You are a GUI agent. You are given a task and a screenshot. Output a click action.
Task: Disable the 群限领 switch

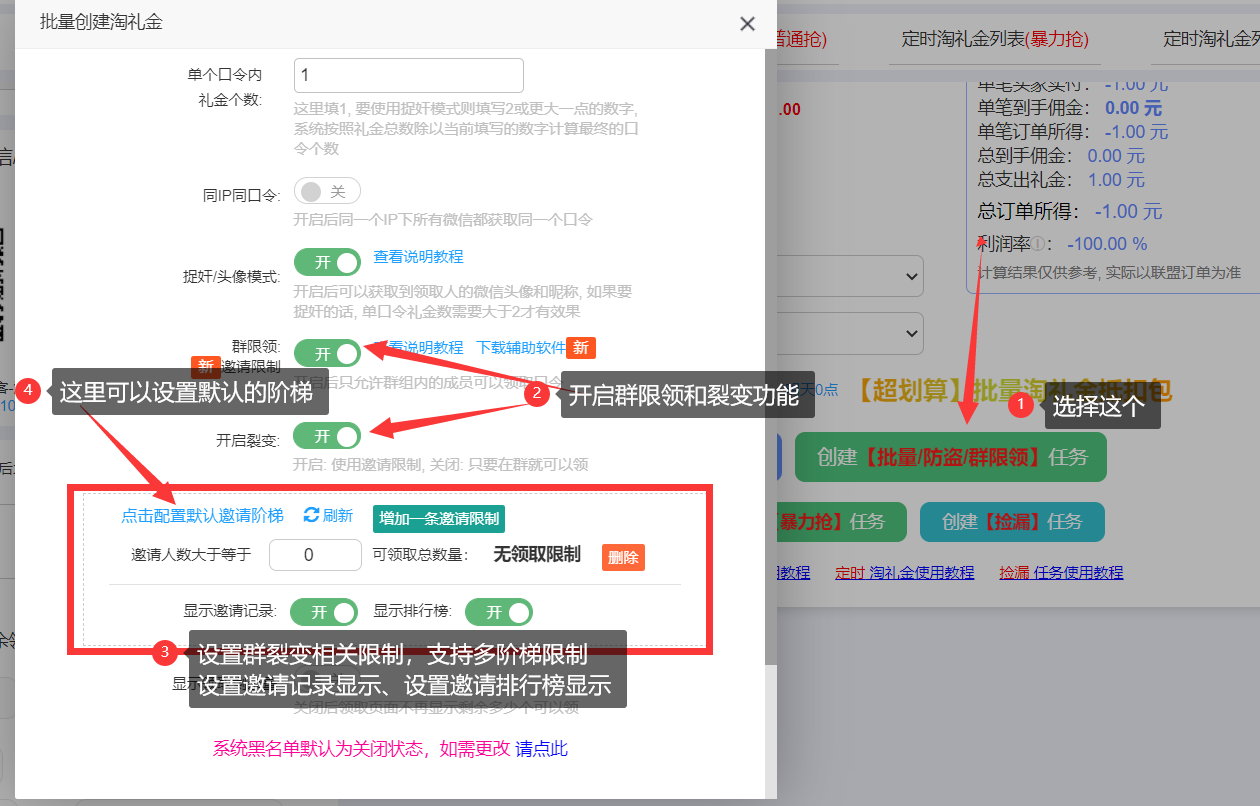point(327,353)
